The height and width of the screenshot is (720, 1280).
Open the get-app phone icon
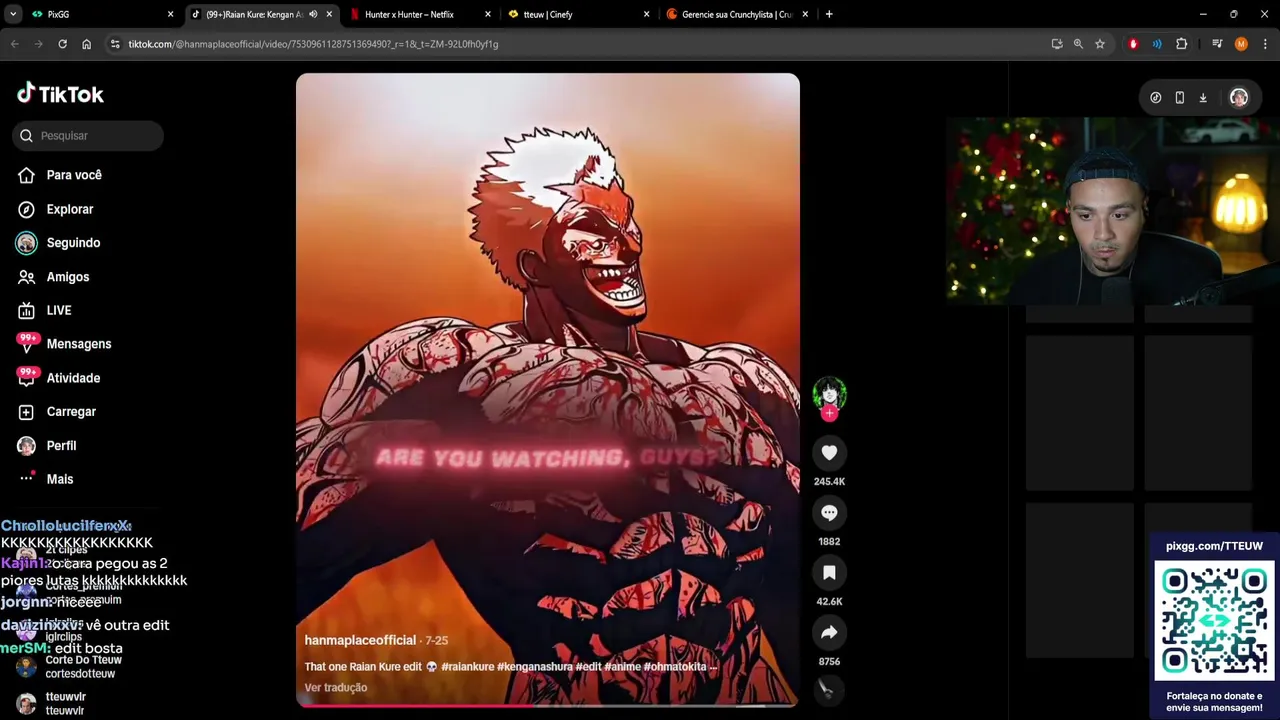click(x=1180, y=97)
